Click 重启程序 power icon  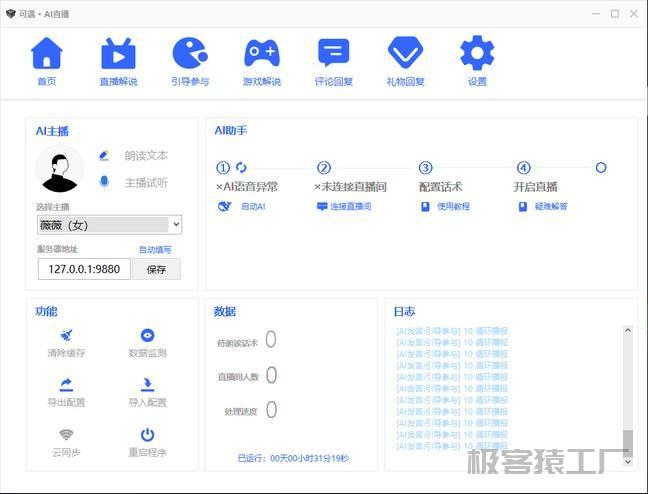pyautogui.click(x=147, y=435)
